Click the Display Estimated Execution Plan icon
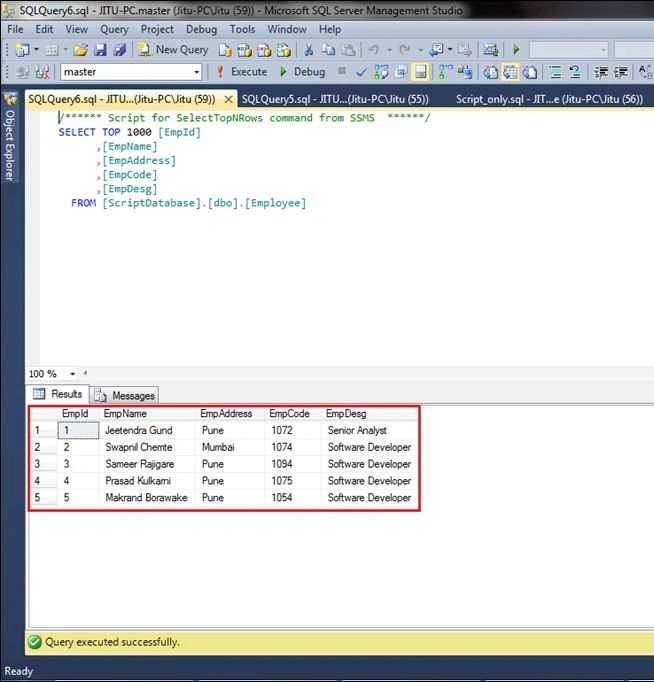The height and width of the screenshot is (682, 654). pos(381,72)
